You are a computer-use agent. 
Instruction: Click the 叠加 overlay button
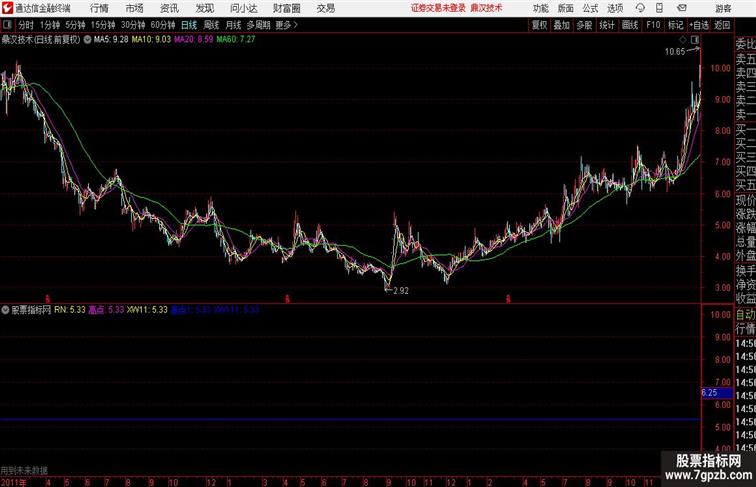(x=562, y=25)
